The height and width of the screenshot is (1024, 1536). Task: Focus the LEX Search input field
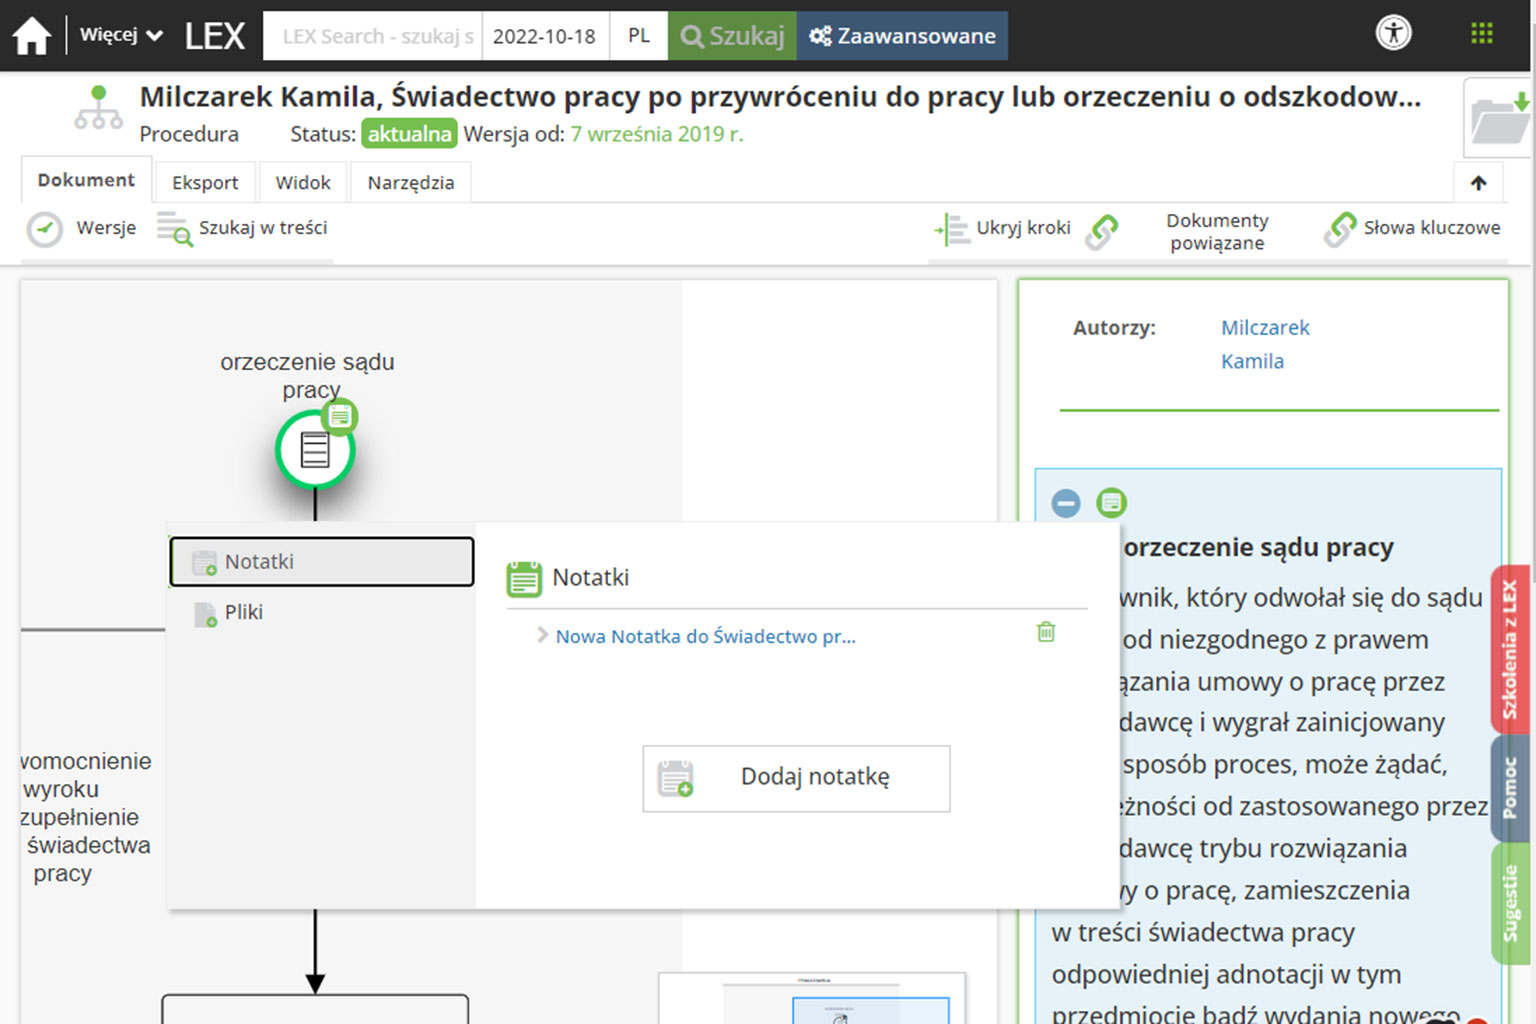pos(373,36)
